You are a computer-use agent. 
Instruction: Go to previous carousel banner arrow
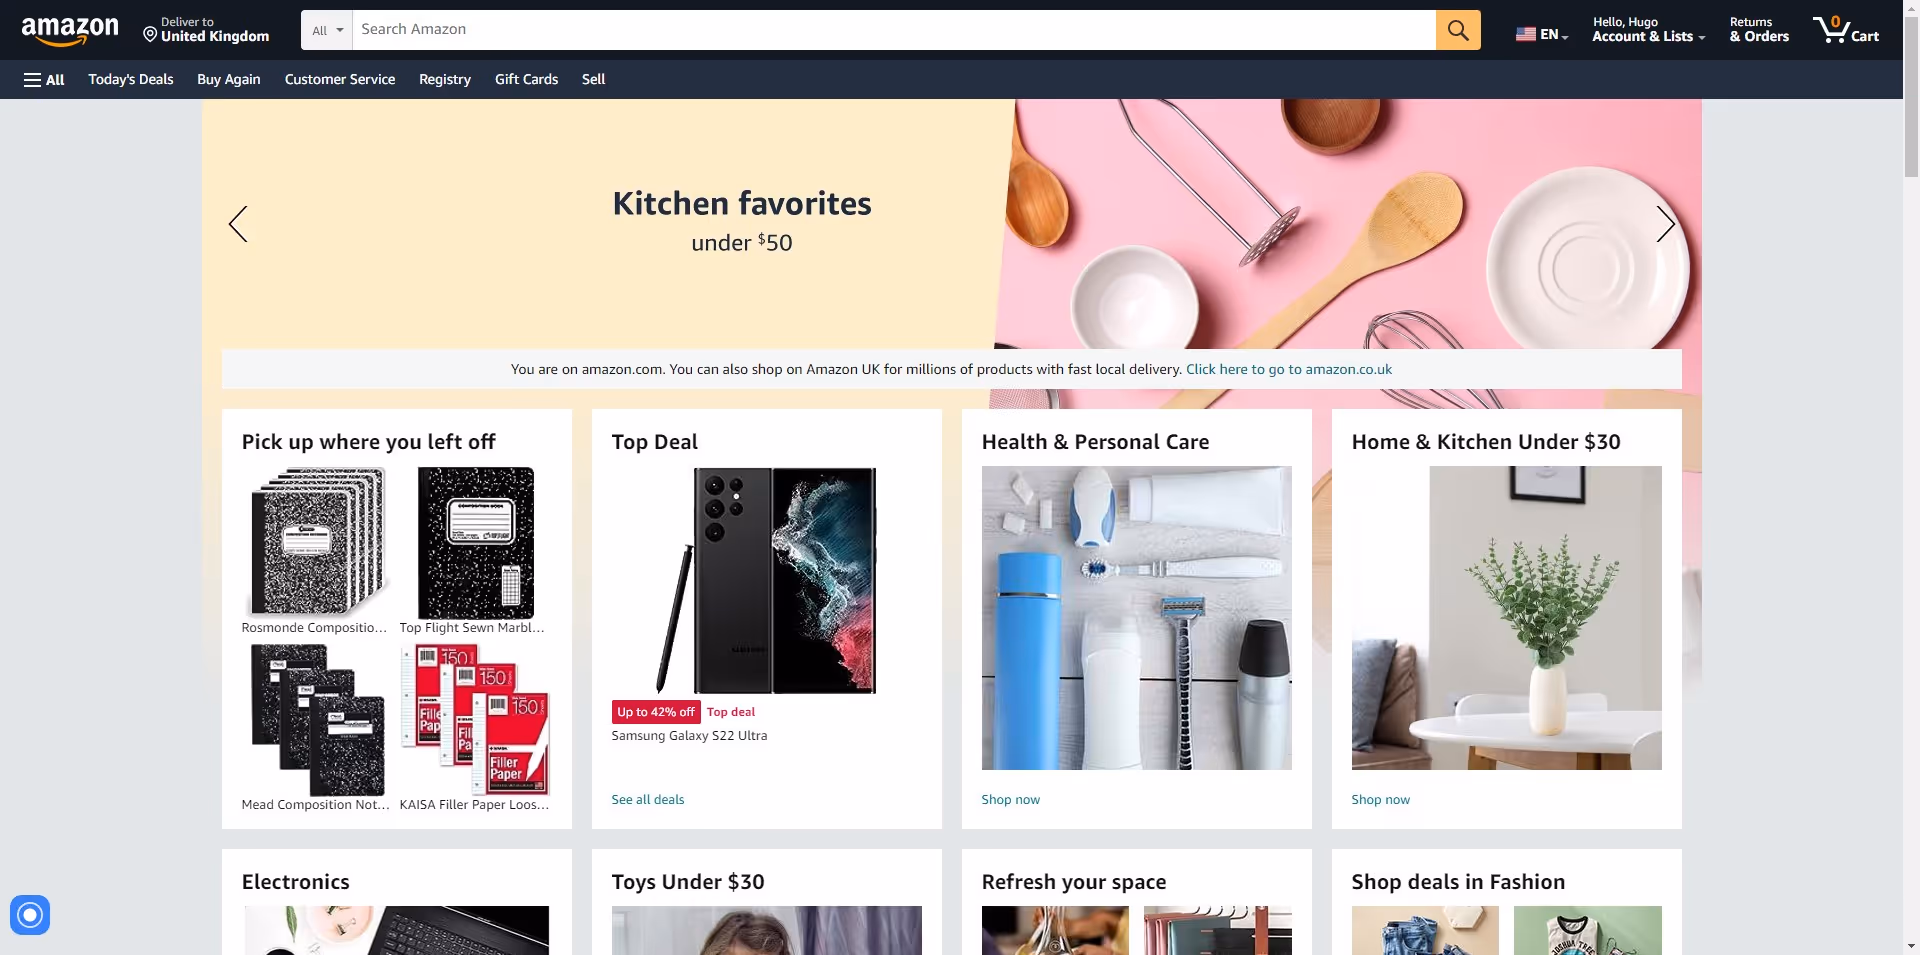[x=238, y=224]
